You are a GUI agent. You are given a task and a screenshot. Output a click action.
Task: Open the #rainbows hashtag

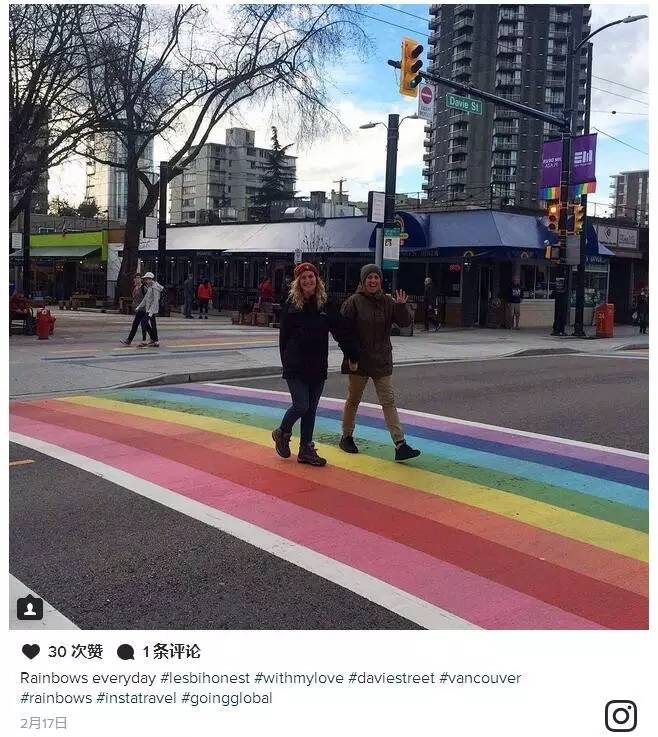click(56, 698)
